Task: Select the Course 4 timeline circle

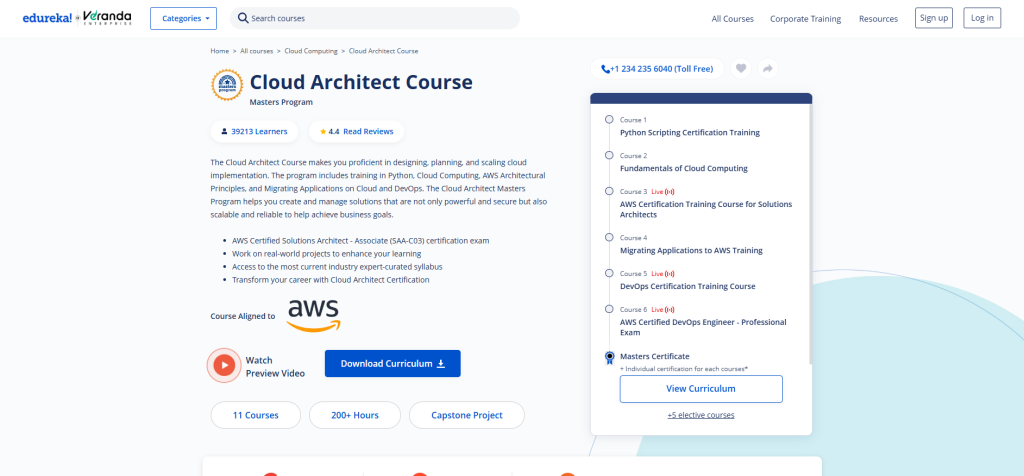Action: point(609,237)
